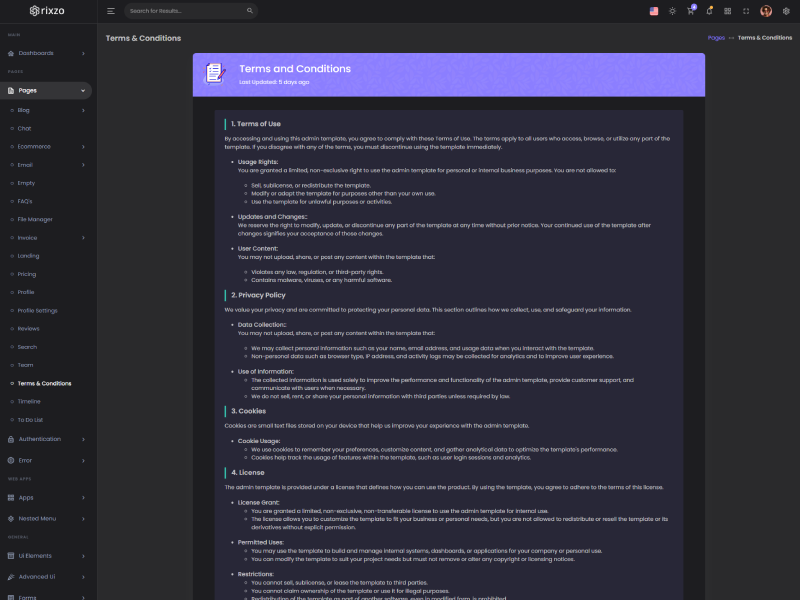Select File Manager from the sidebar
Image resolution: width=800 pixels, height=600 pixels.
[35, 219]
